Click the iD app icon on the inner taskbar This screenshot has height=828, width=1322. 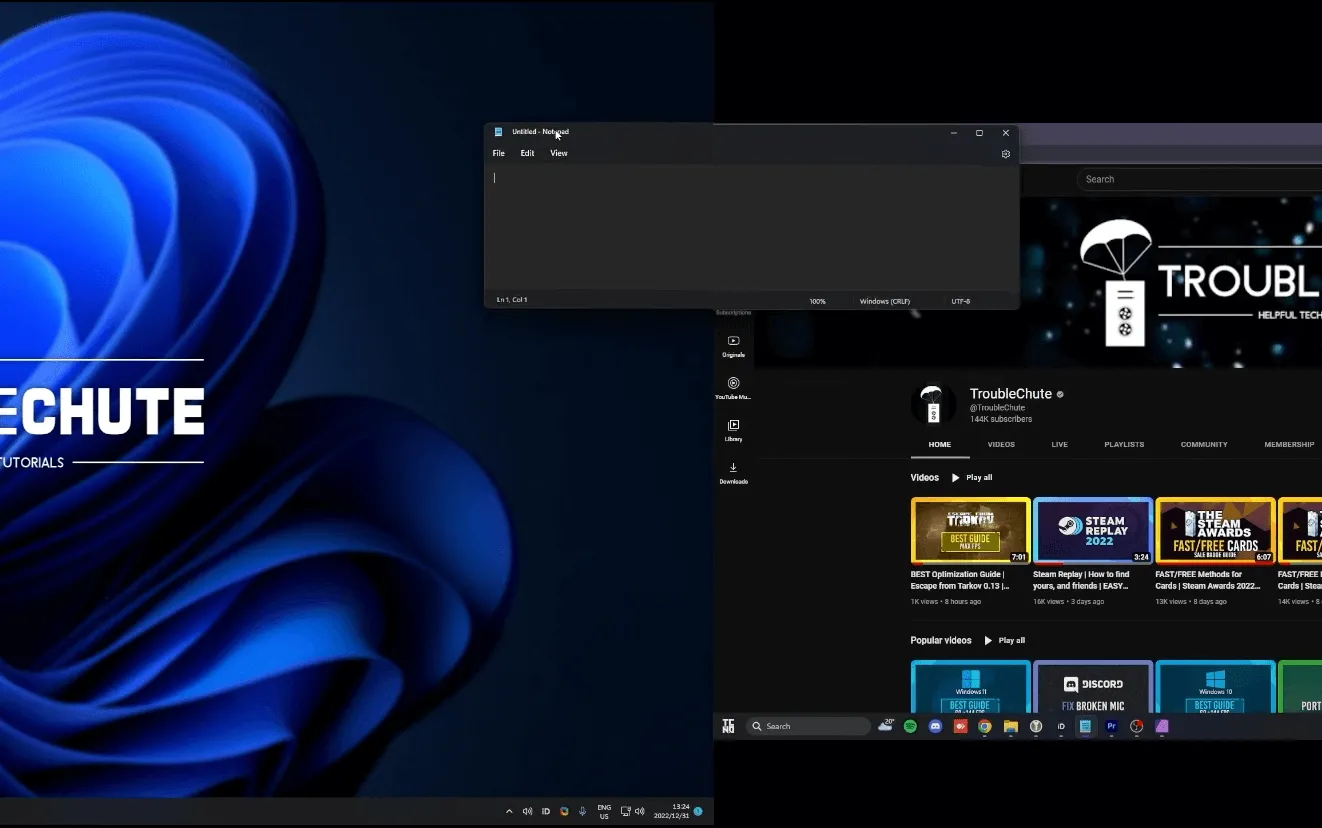[x=1061, y=727]
